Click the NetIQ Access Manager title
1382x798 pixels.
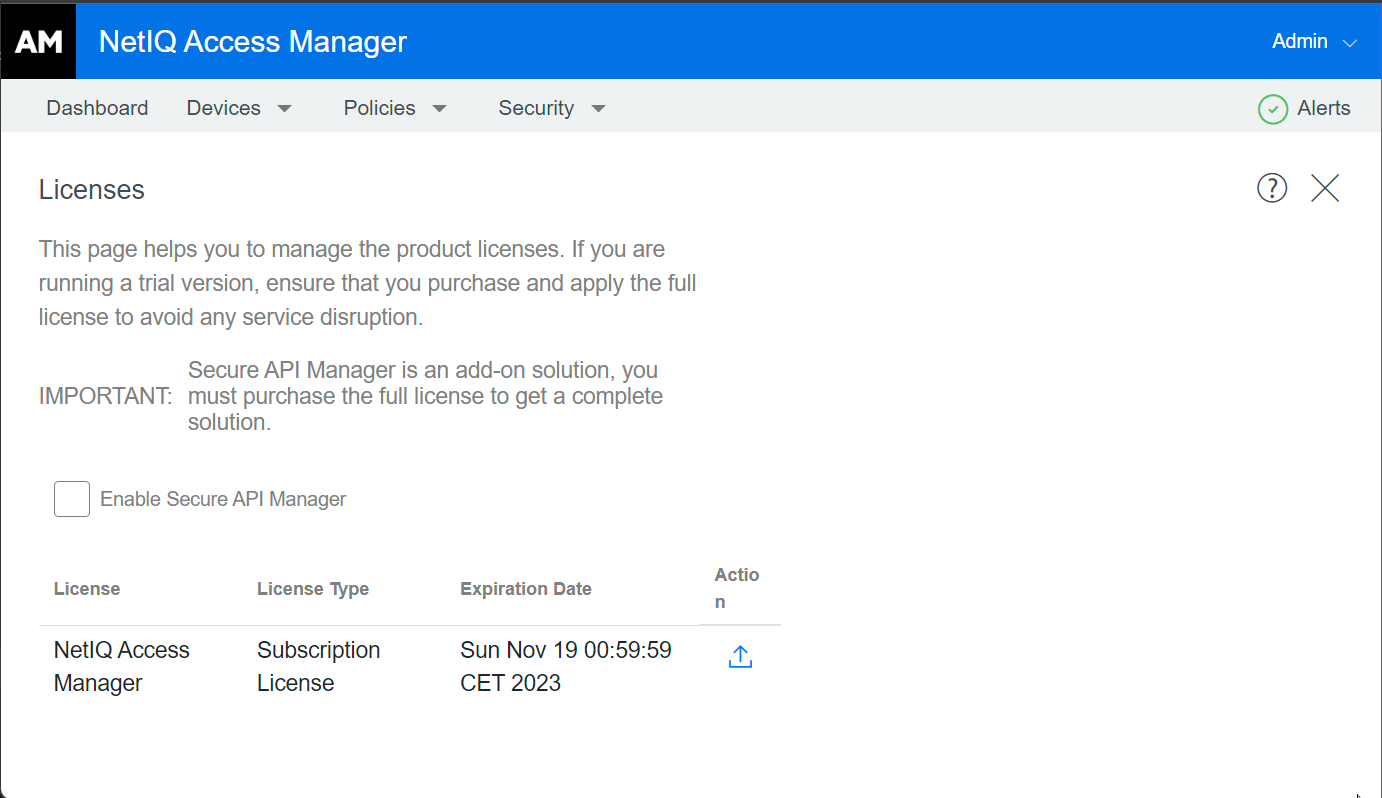pyautogui.click(x=252, y=41)
